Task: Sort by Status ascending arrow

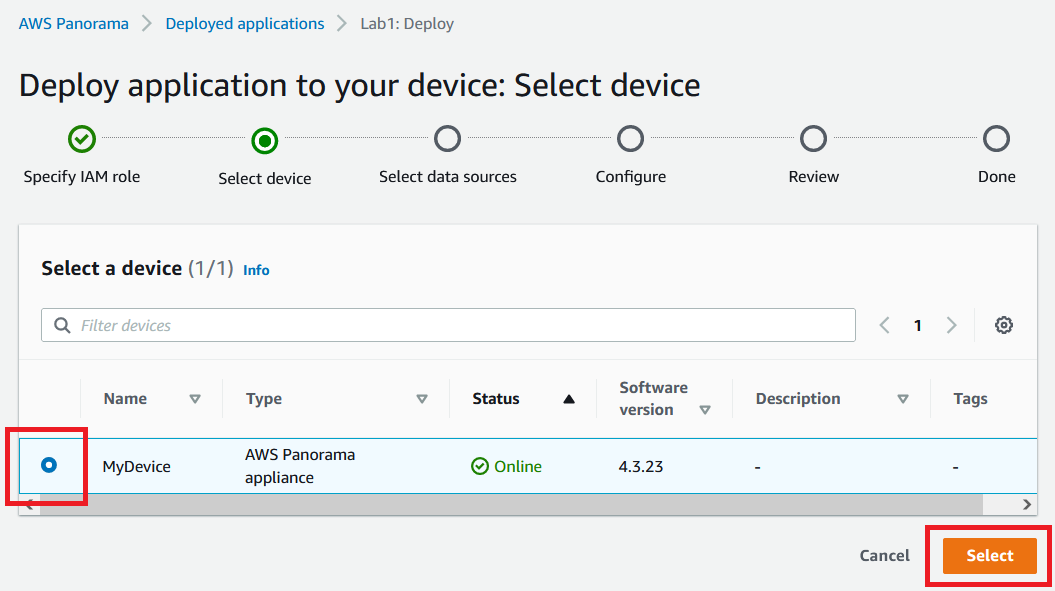Action: click(569, 399)
